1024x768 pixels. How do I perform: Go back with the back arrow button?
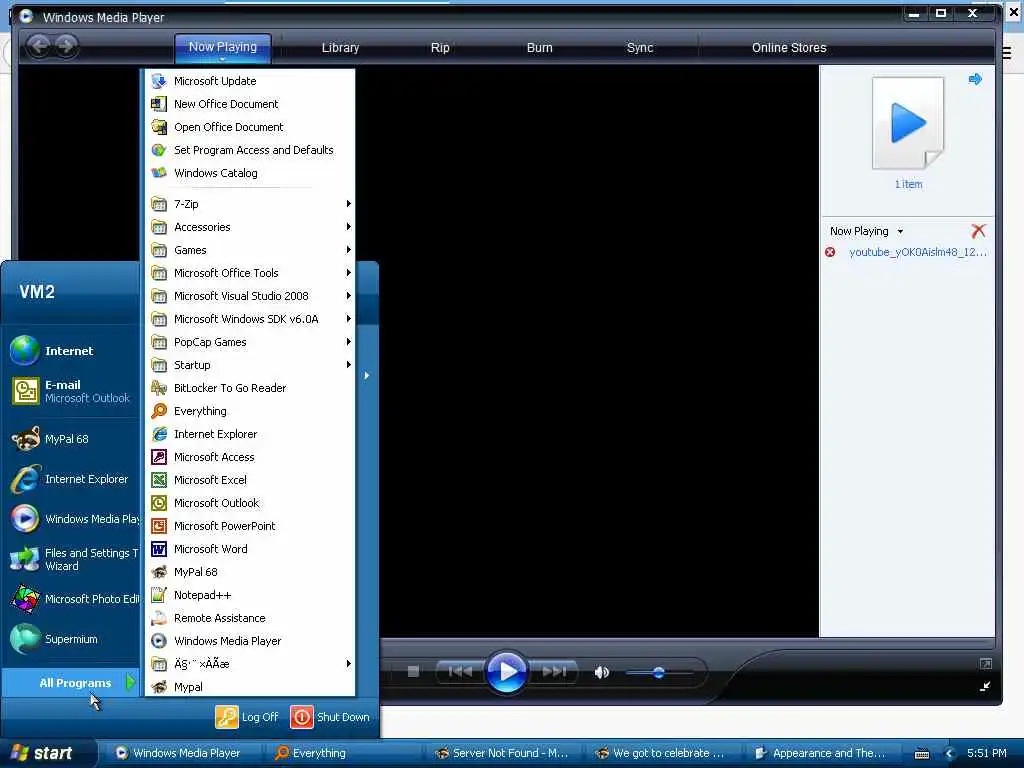point(39,46)
